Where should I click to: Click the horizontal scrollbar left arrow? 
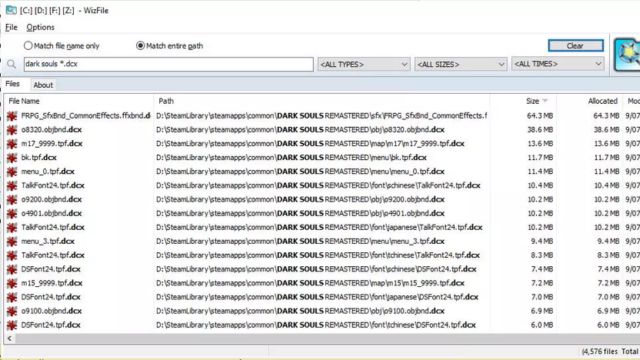click(x=9, y=338)
